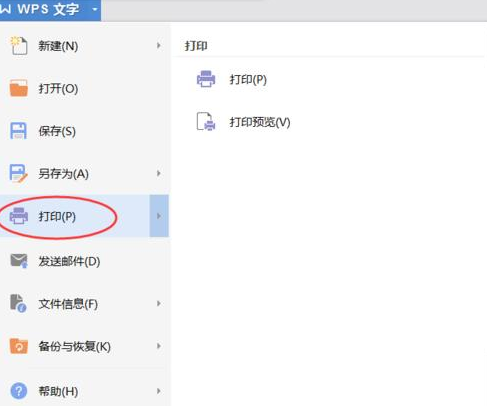Click the New document icon
This screenshot has height=406, width=487.
[19, 46]
